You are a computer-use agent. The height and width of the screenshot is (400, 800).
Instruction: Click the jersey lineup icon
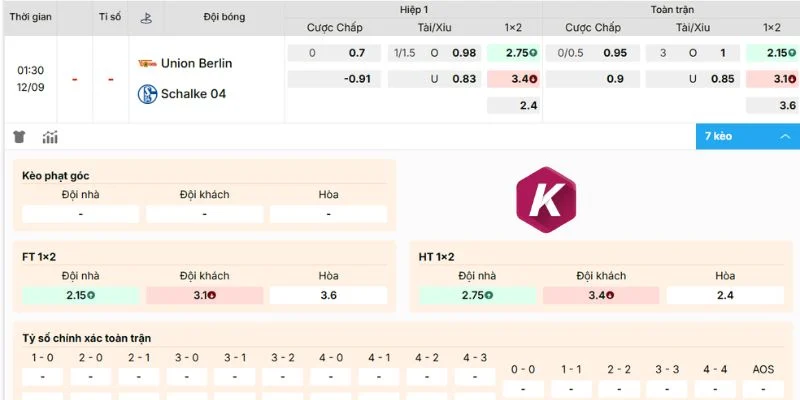[x=19, y=137]
